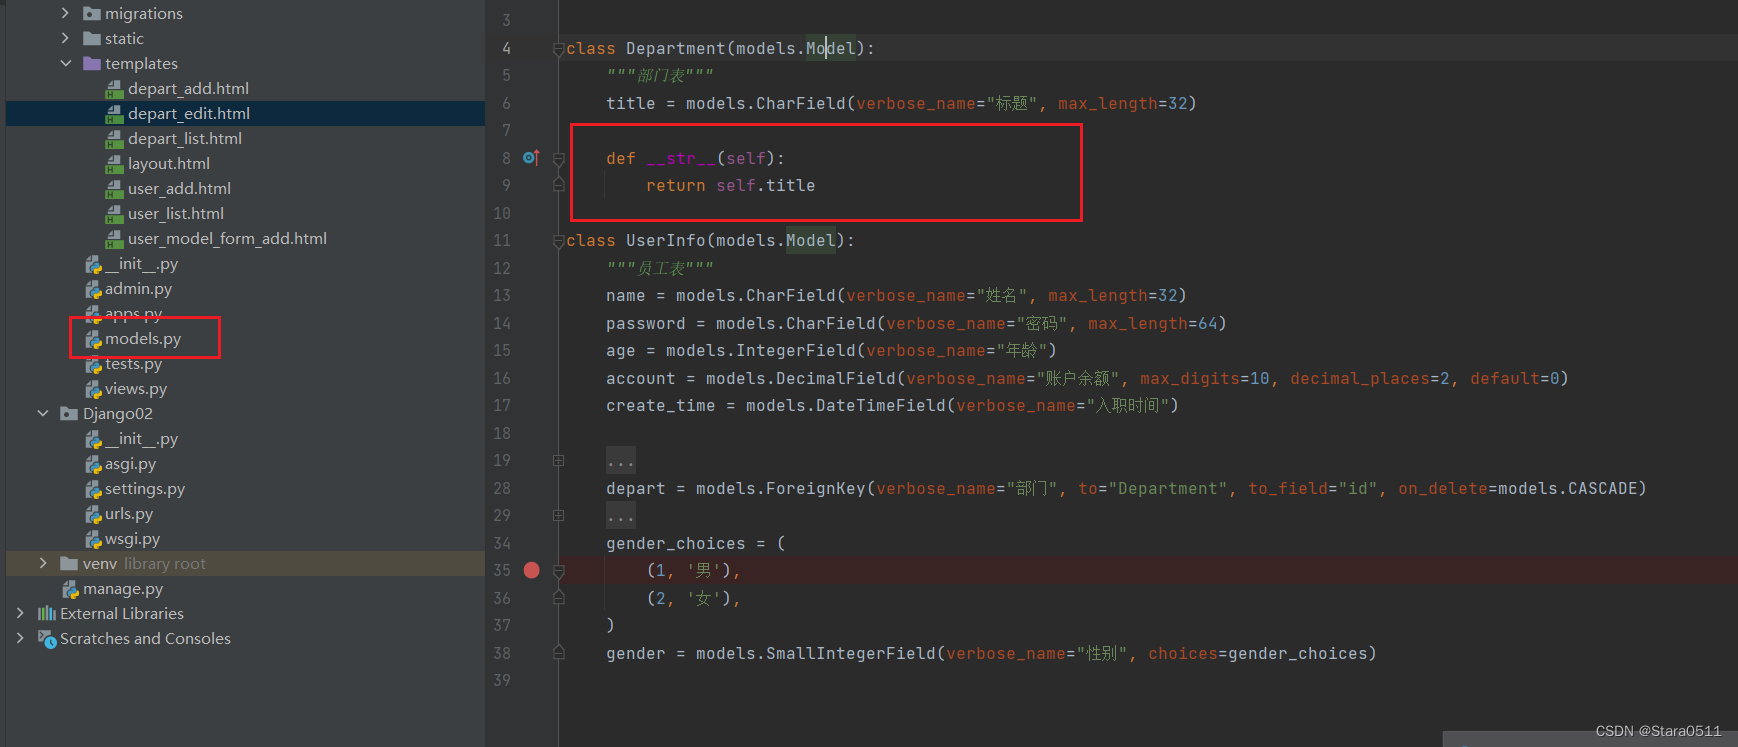Click the 'Department' class name on line 4
This screenshot has height=747, width=1738.
click(676, 48)
